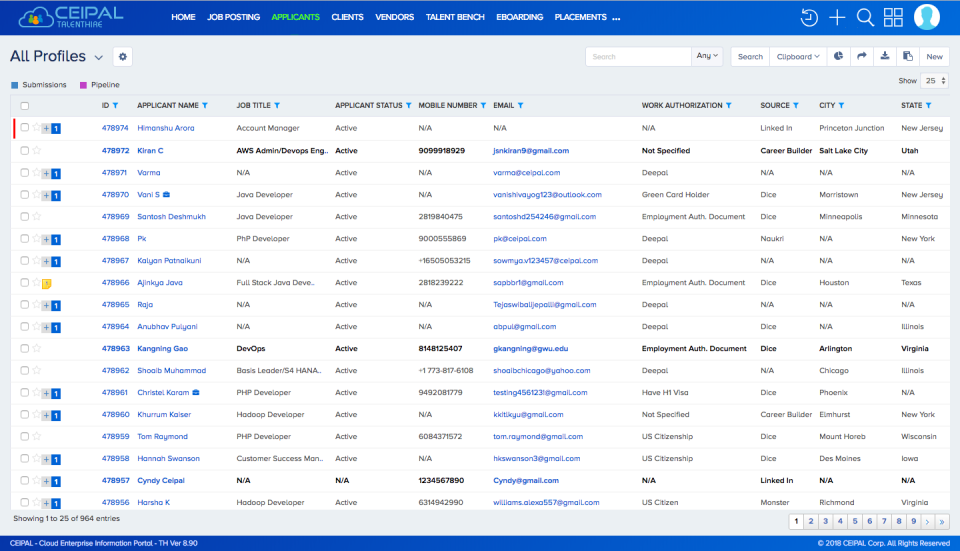Click the New button

pos(934,56)
